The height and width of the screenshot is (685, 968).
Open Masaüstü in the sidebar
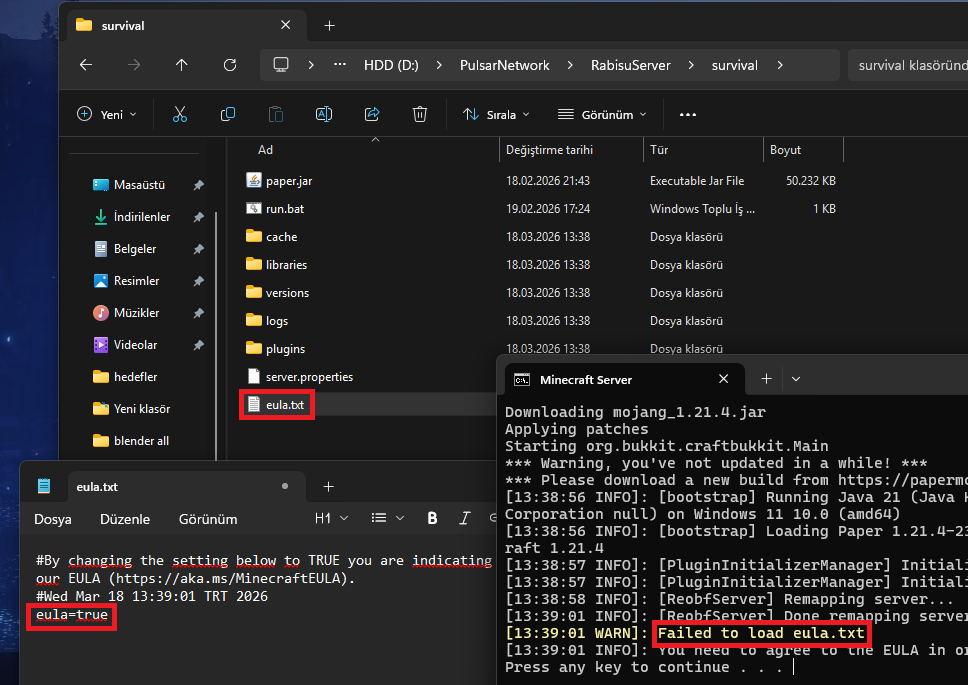139,185
